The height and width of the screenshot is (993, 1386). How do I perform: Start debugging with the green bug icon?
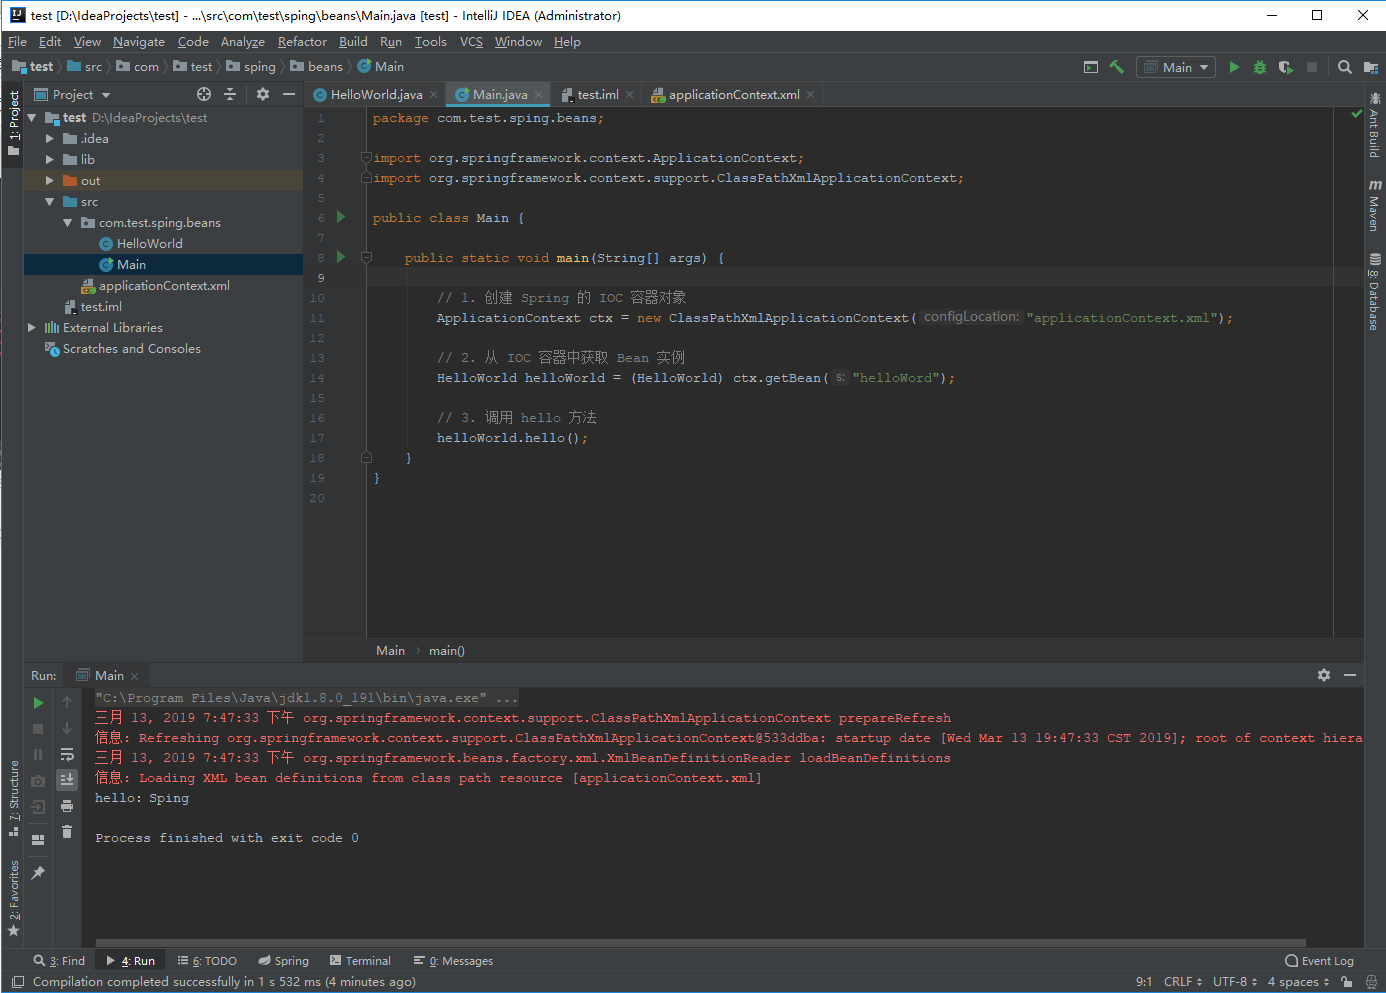tap(1260, 67)
